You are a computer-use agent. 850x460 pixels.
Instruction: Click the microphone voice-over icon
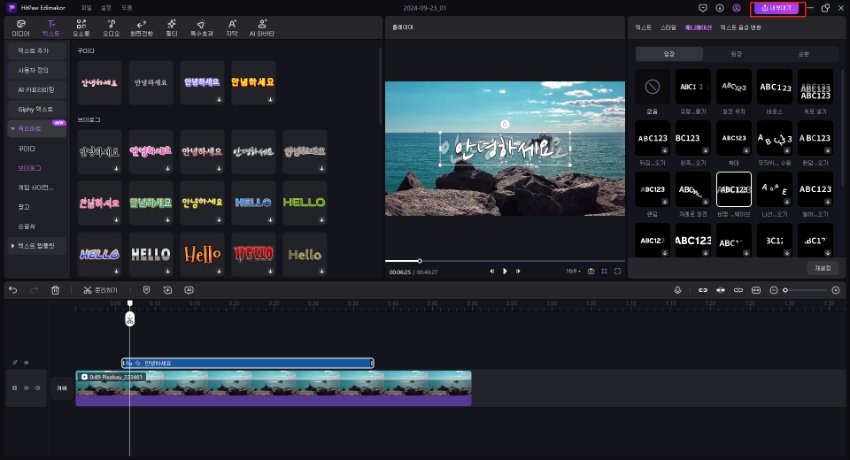click(678, 290)
